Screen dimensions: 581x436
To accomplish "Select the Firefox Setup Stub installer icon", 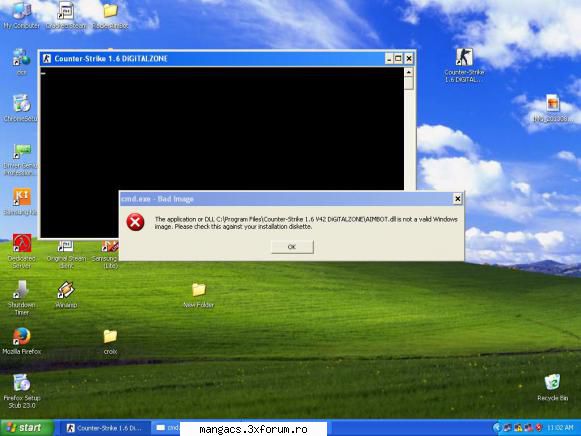I will [x=21, y=391].
